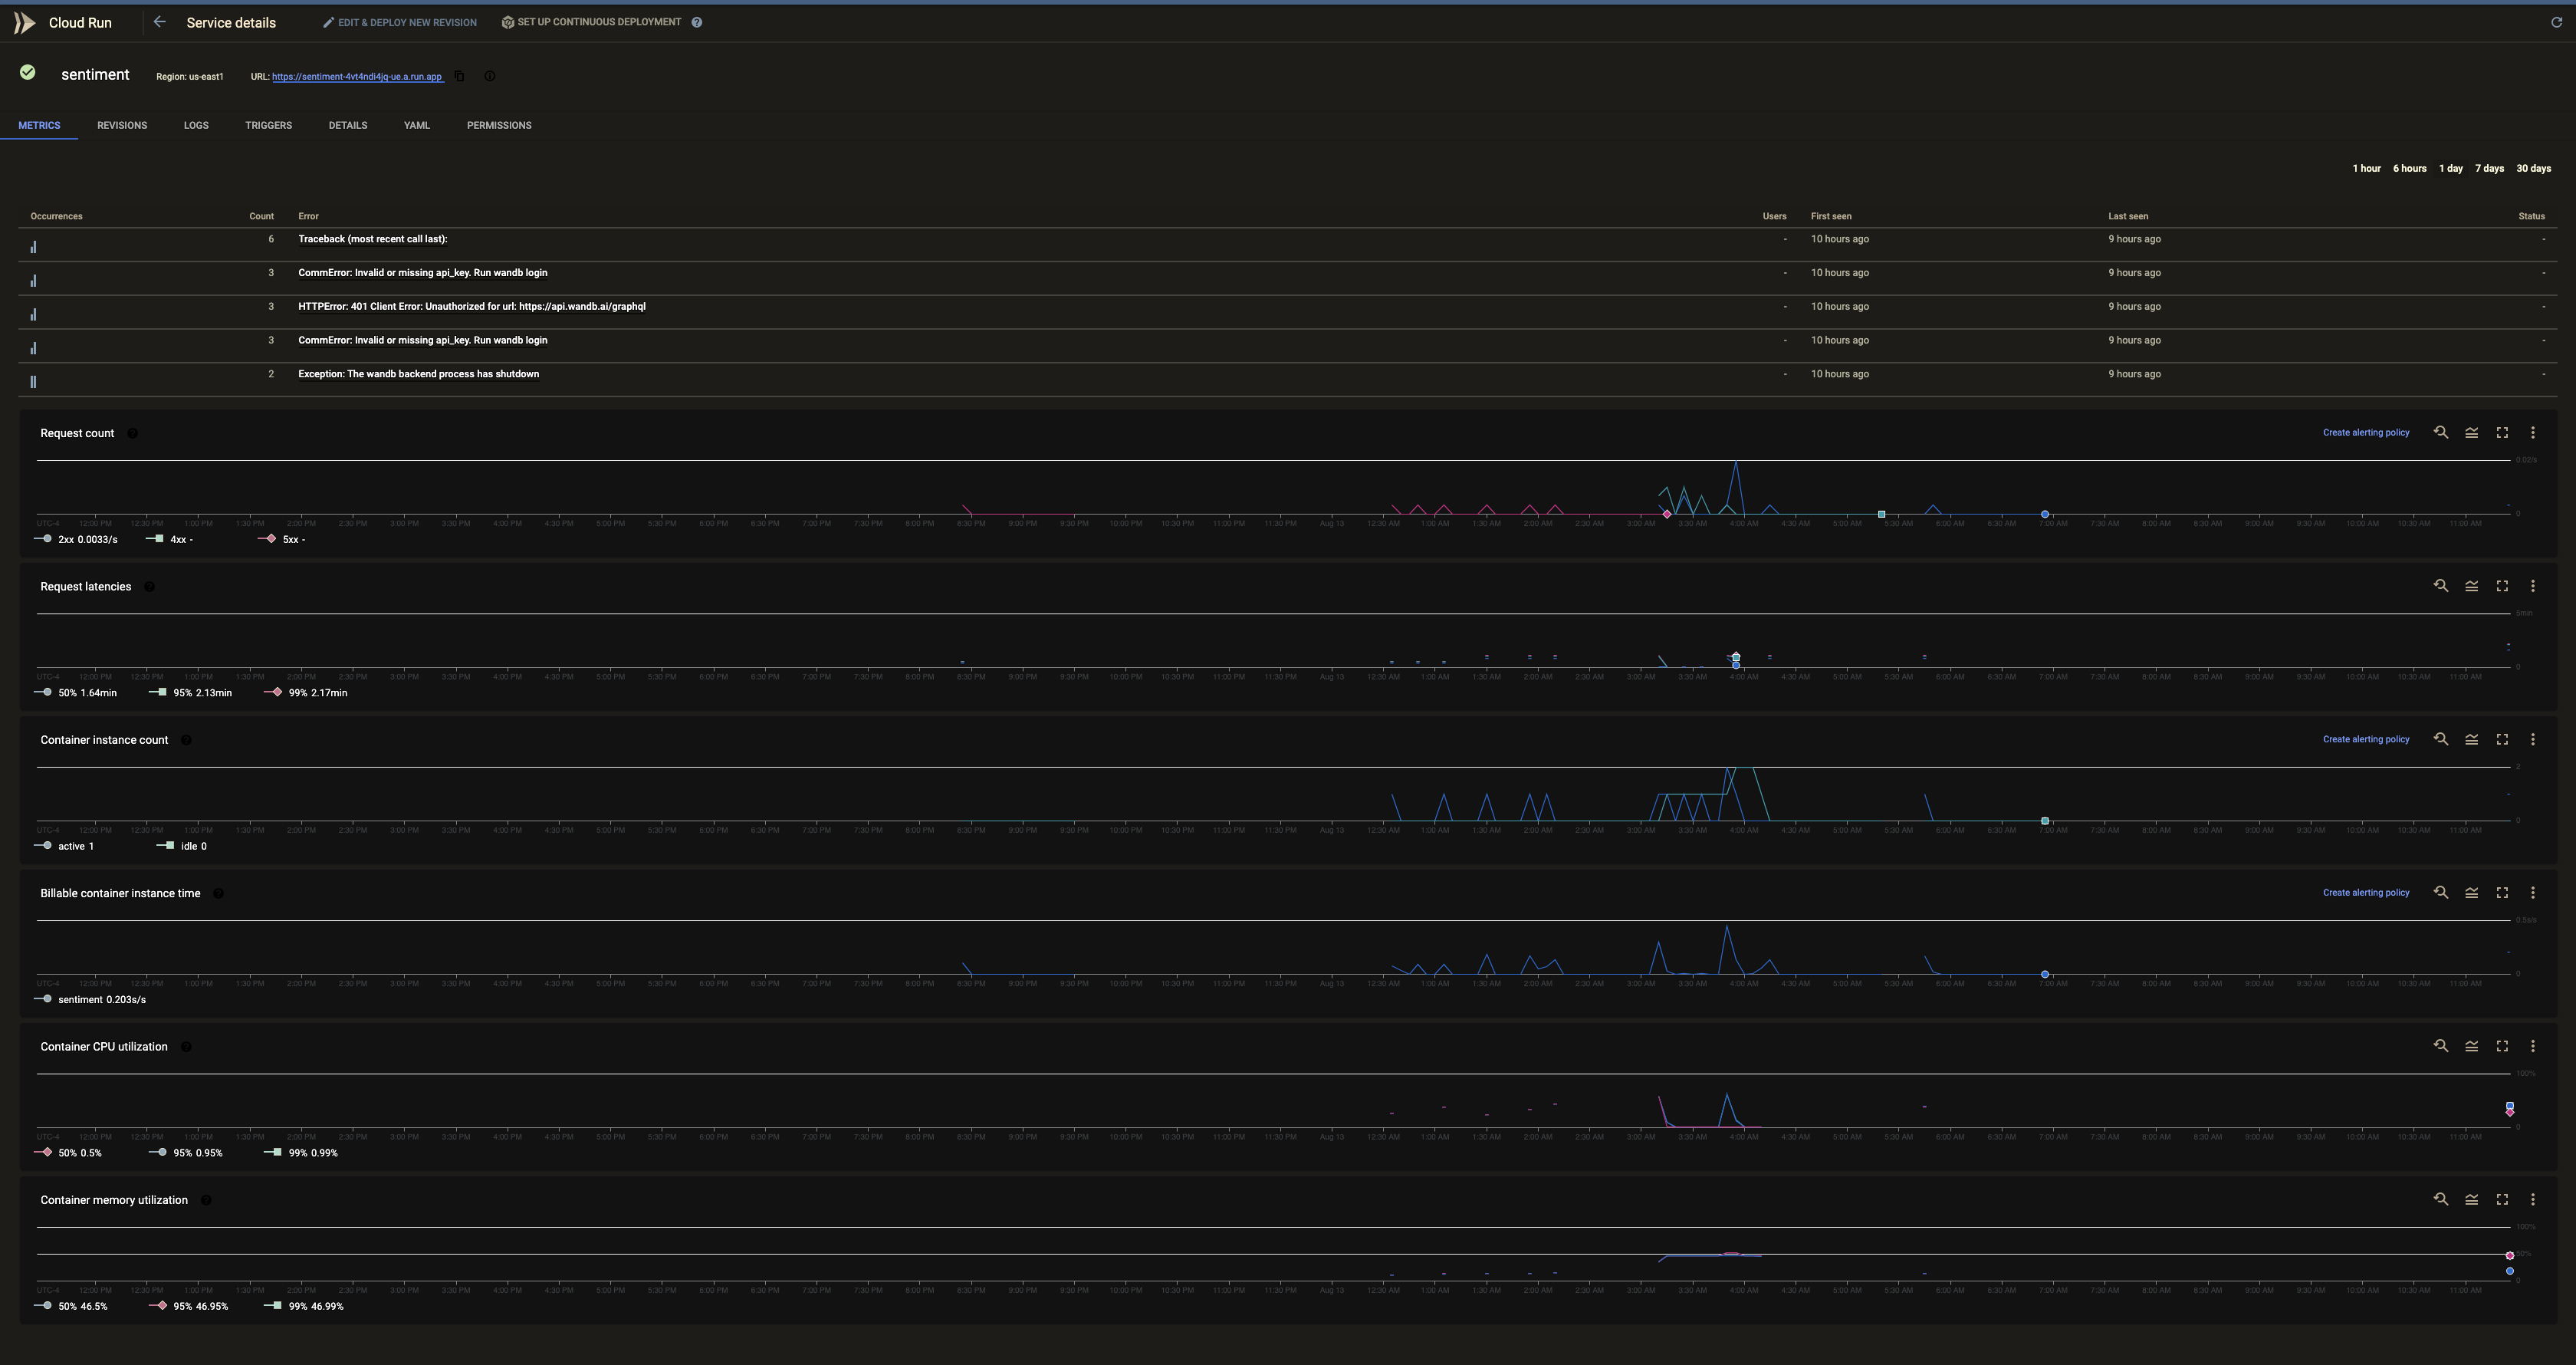2576x1365 pixels.
Task: Open the more options menu for the Container memory utilization chart
Action: click(x=2532, y=1199)
